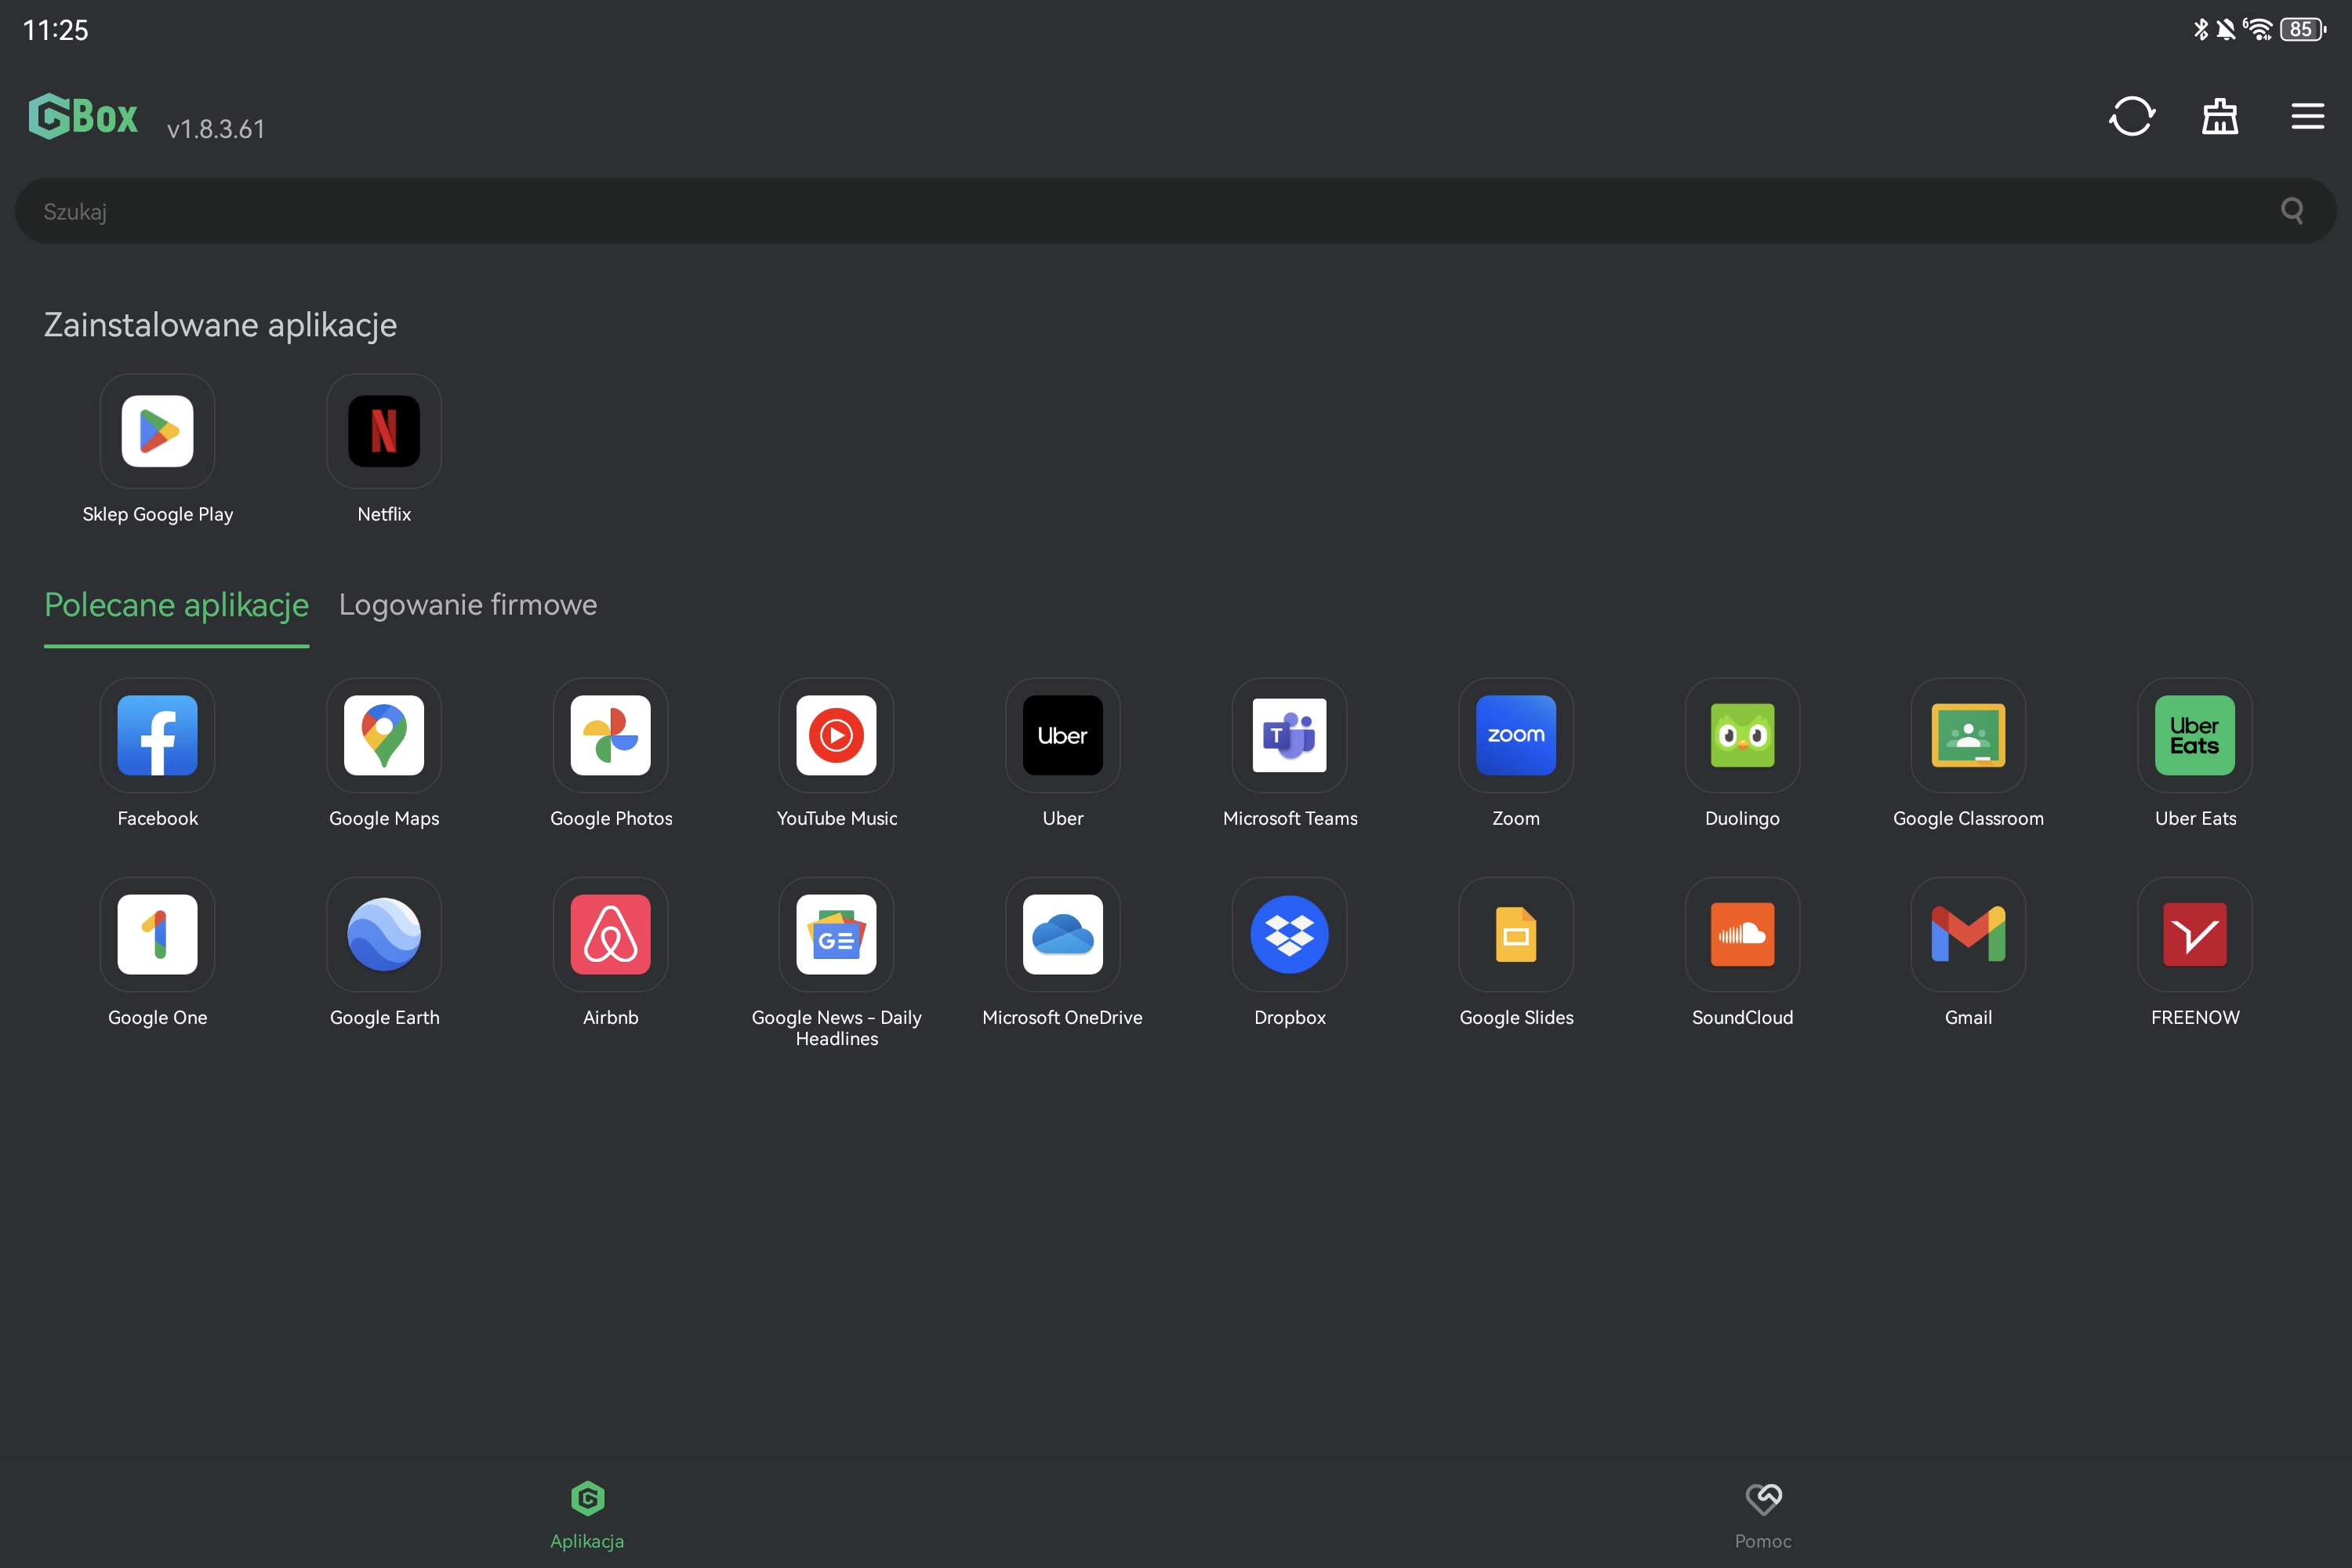The height and width of the screenshot is (1568, 2352).
Task: Open the black Uber ride app icon
Action: tap(1063, 735)
